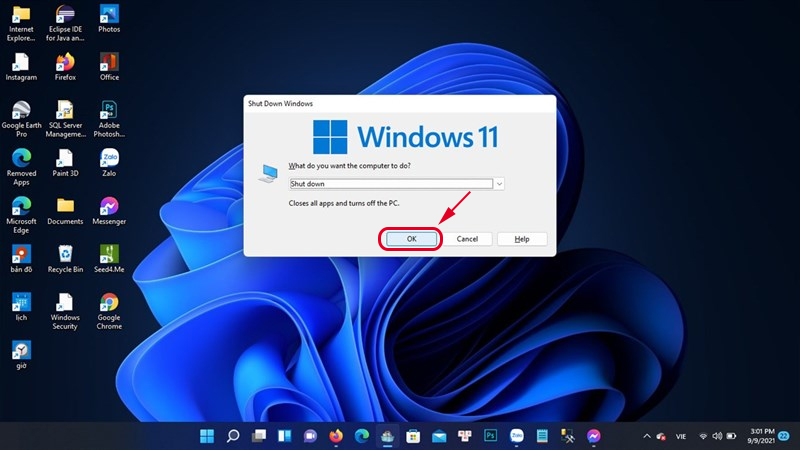Open the Windows Start menu
This screenshot has width=800, height=450.
[207, 436]
